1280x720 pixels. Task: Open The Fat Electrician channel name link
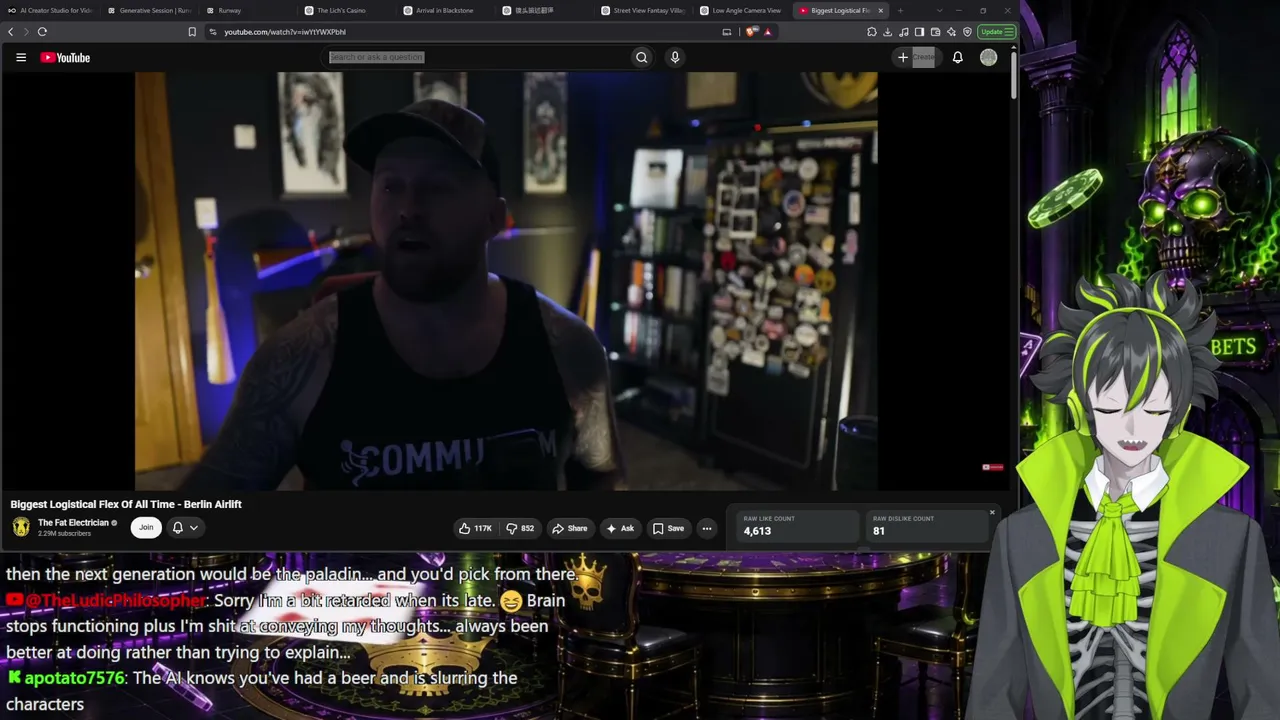coord(73,523)
